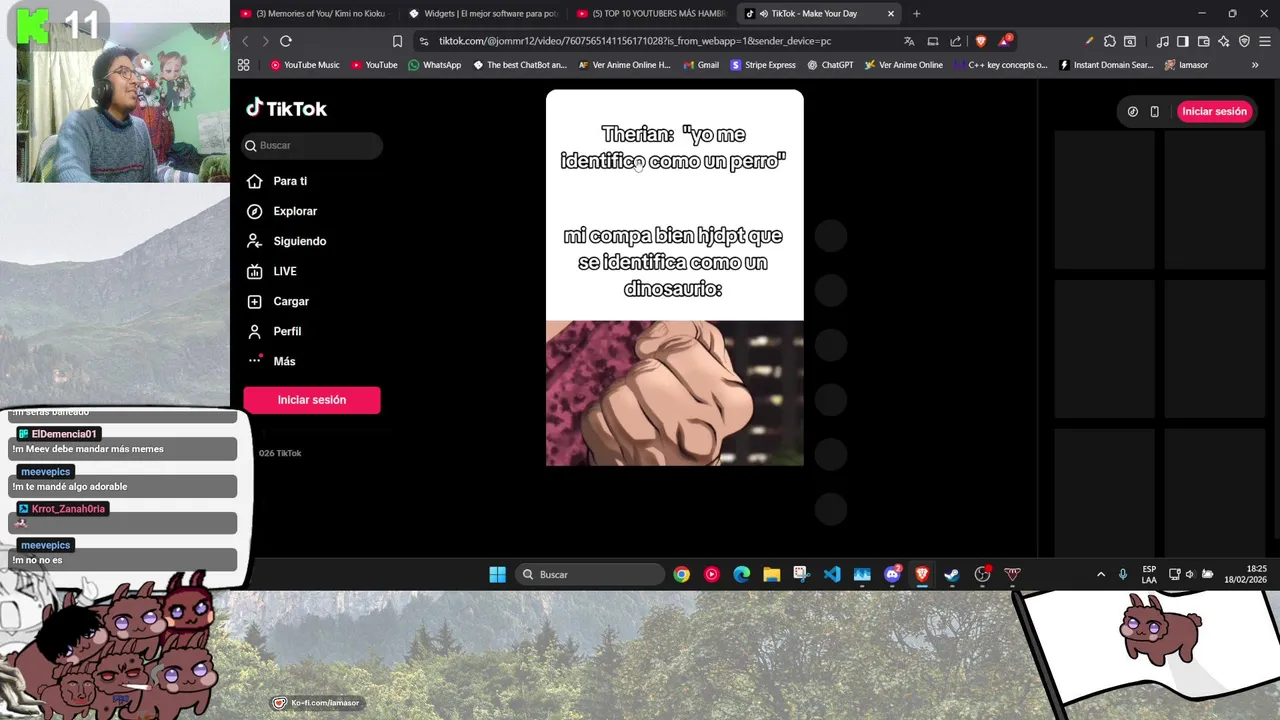The image size is (1280, 720).
Task: Open Discord from taskbar
Action: click(892, 574)
